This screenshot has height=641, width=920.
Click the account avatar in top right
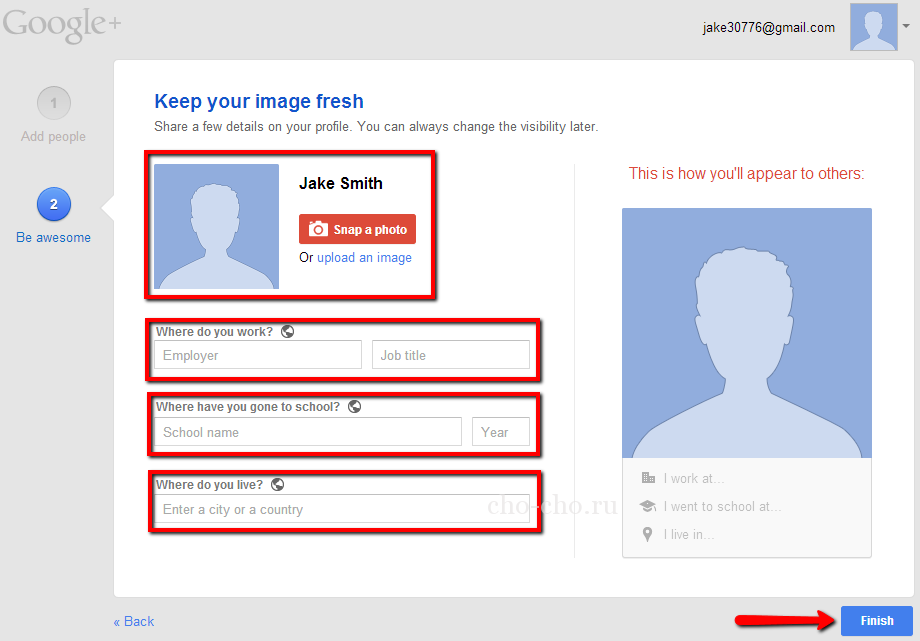873,27
